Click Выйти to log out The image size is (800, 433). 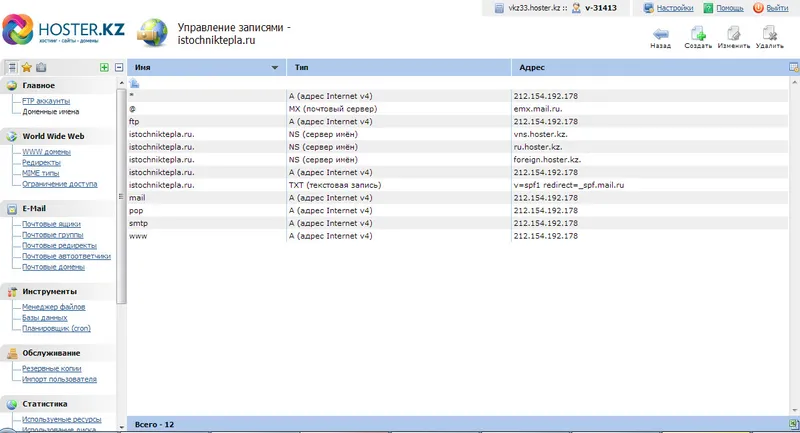[777, 8]
